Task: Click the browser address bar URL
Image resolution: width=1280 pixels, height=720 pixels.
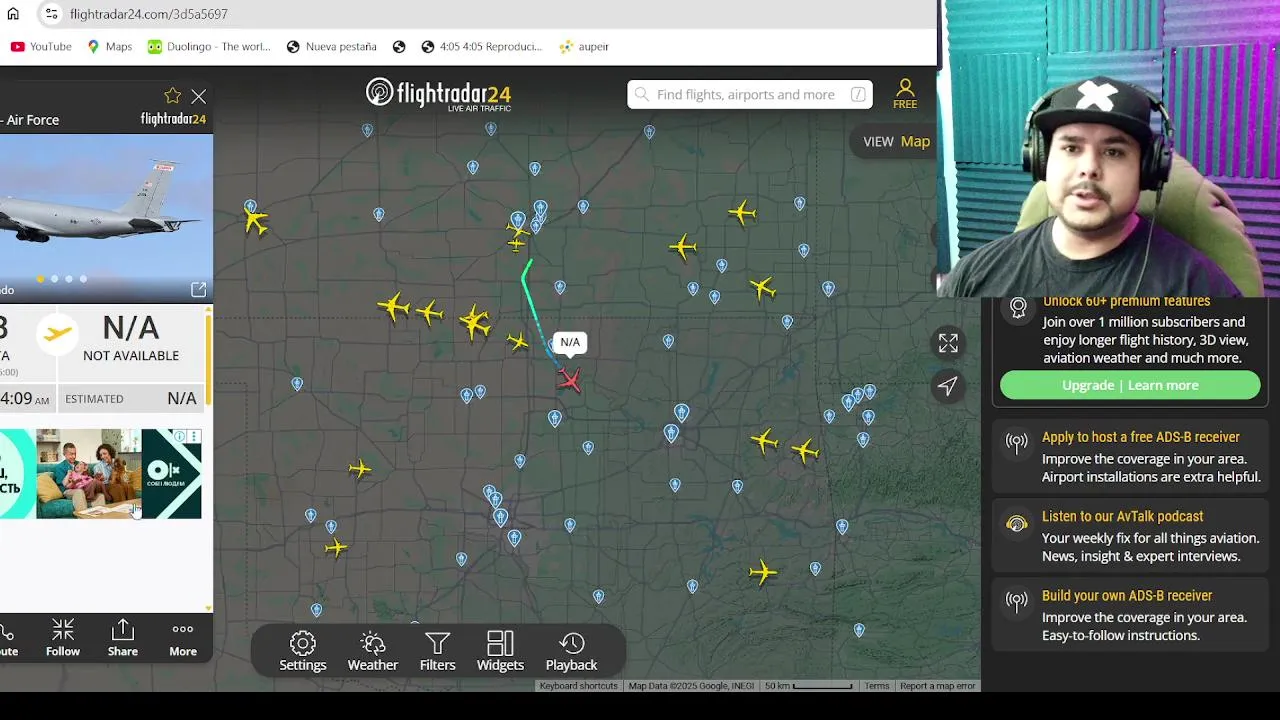Action: coord(149,14)
